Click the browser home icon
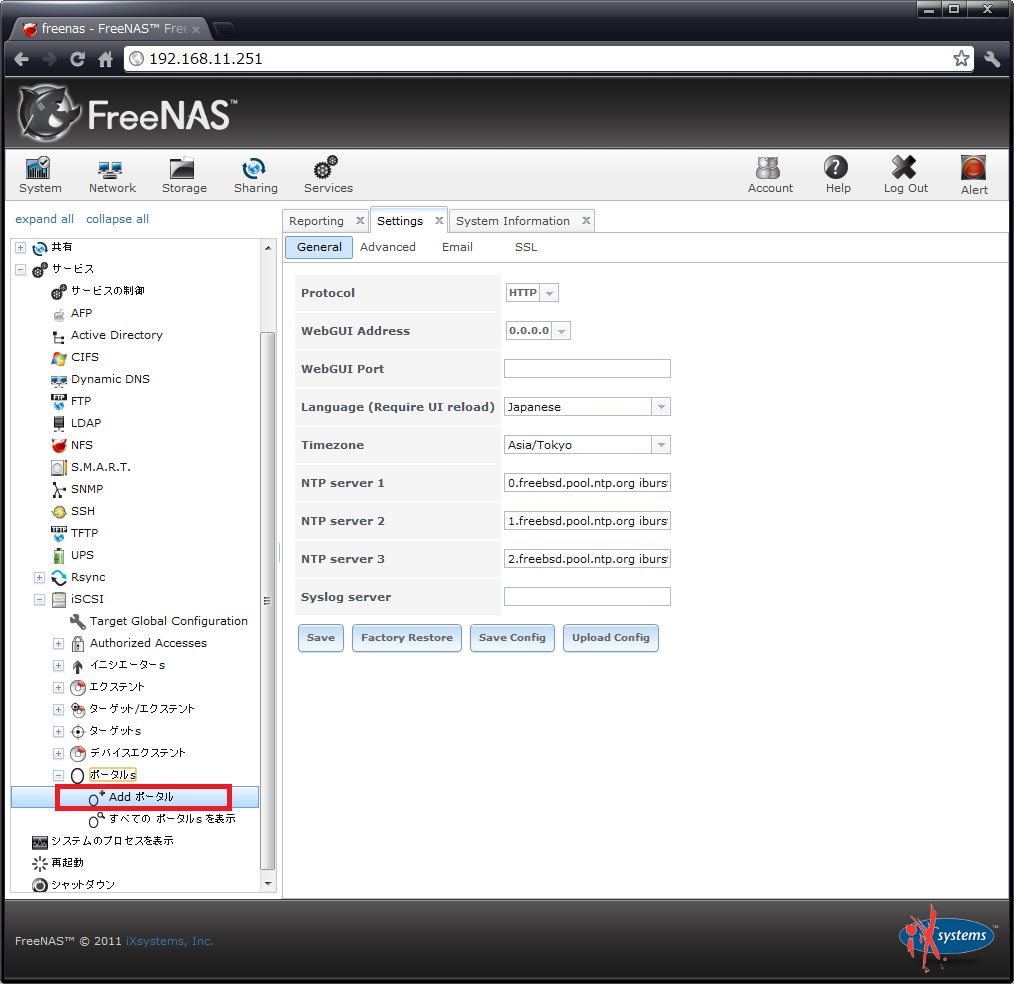The height and width of the screenshot is (984, 1014). [x=105, y=59]
